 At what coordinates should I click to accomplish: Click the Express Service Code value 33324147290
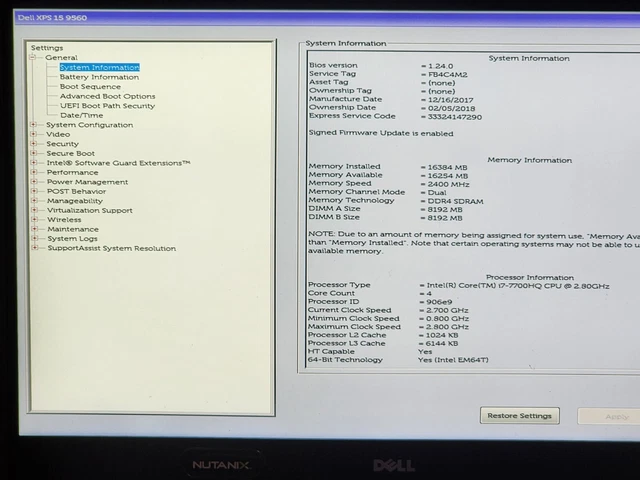455,117
